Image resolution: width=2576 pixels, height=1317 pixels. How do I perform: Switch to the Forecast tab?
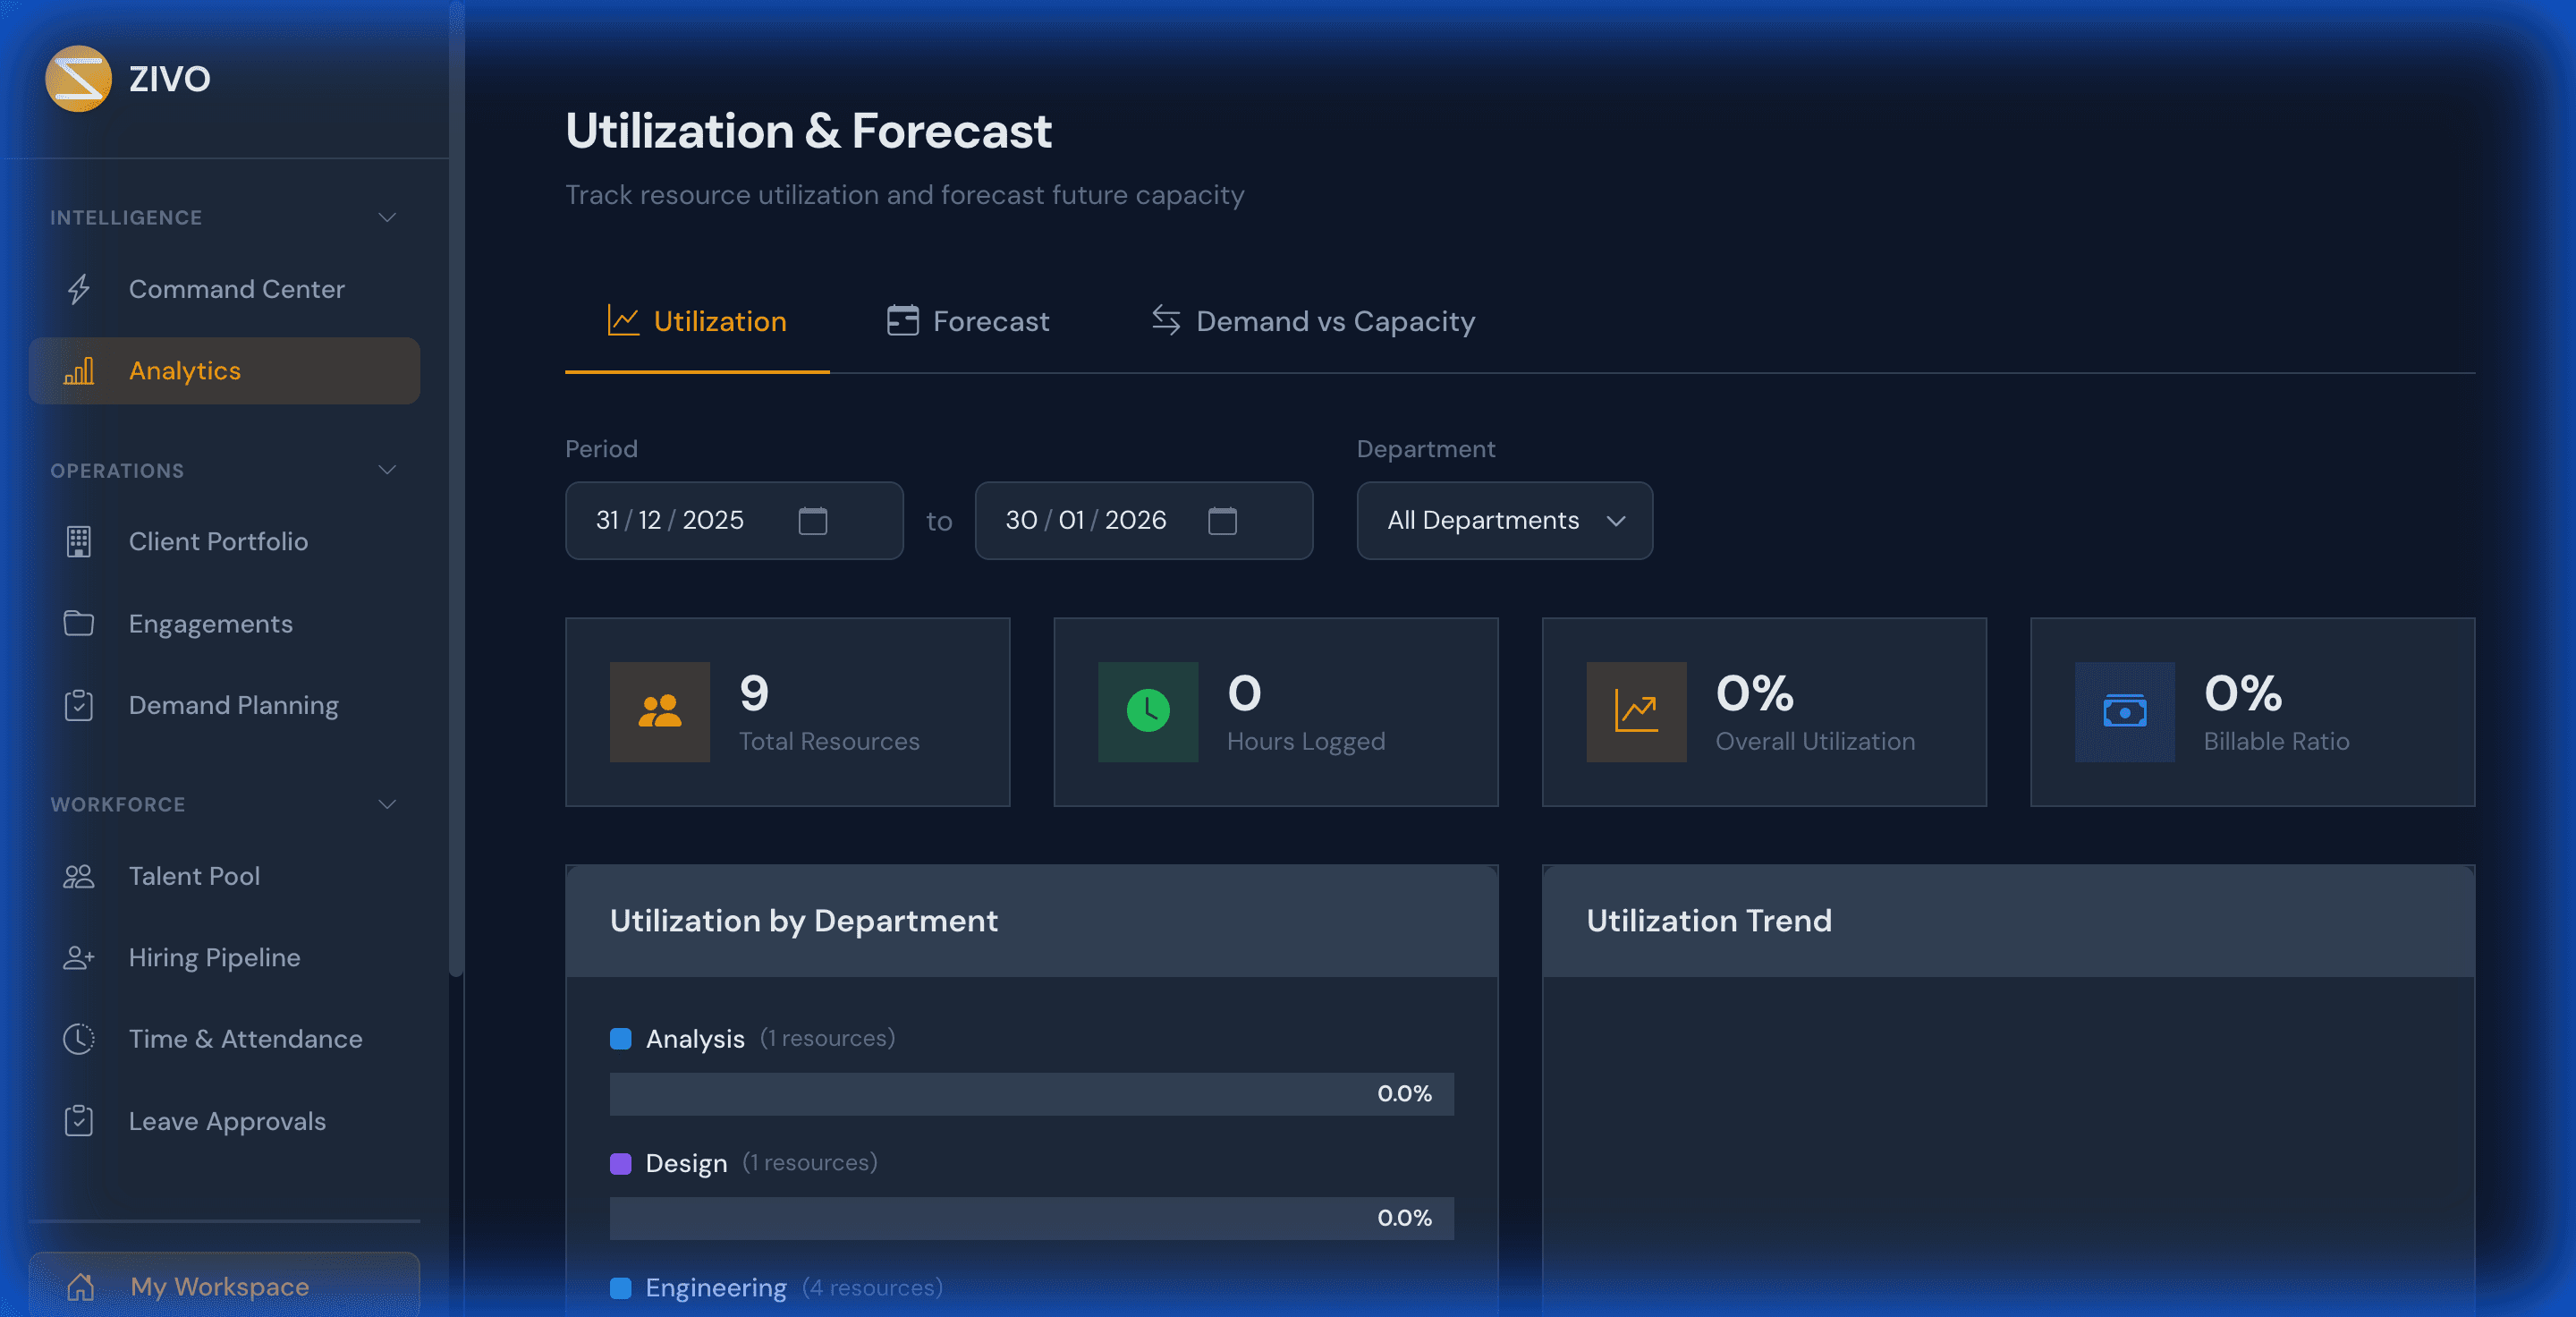coord(966,321)
